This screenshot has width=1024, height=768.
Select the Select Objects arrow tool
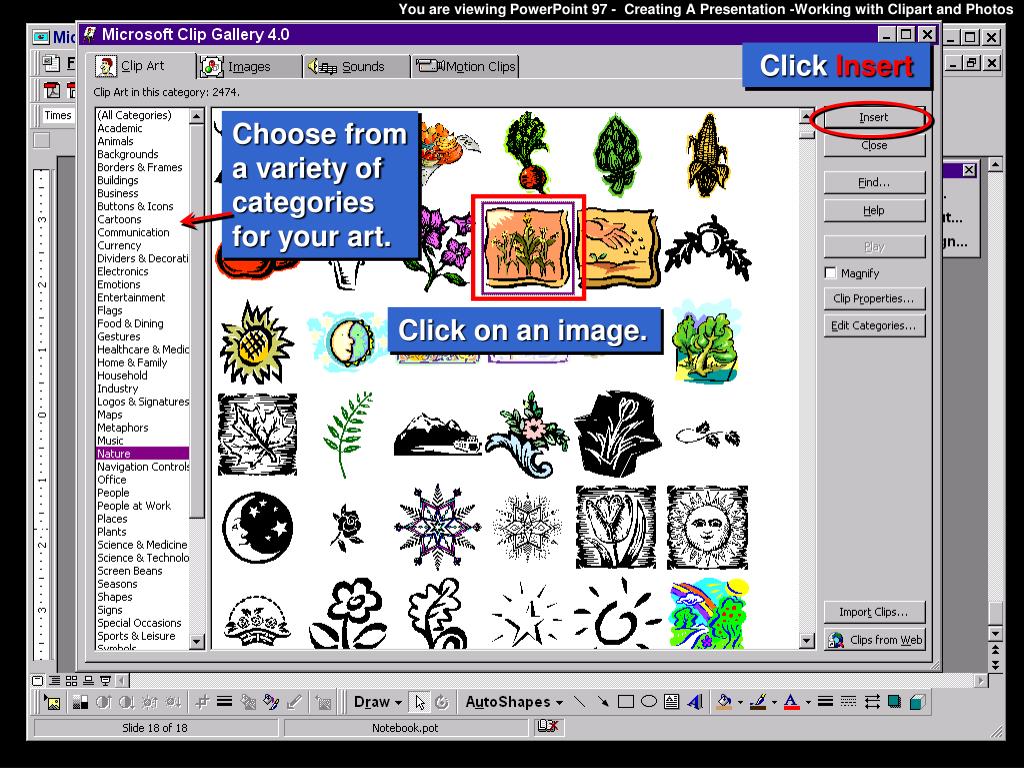coord(419,703)
